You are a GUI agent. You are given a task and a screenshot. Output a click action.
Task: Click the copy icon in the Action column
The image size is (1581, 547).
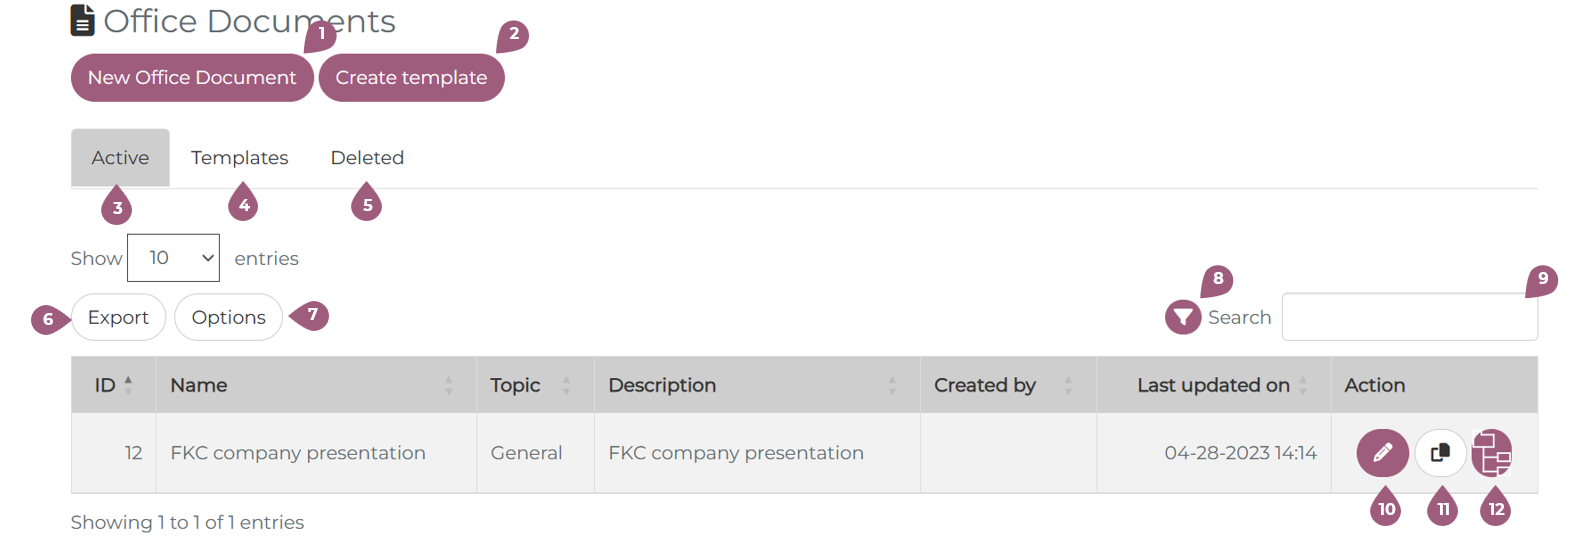pos(1440,453)
